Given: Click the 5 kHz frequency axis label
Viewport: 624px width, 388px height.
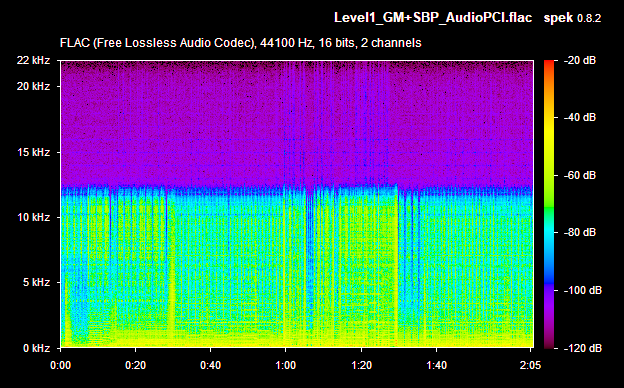Looking at the screenshot, I should (36, 283).
